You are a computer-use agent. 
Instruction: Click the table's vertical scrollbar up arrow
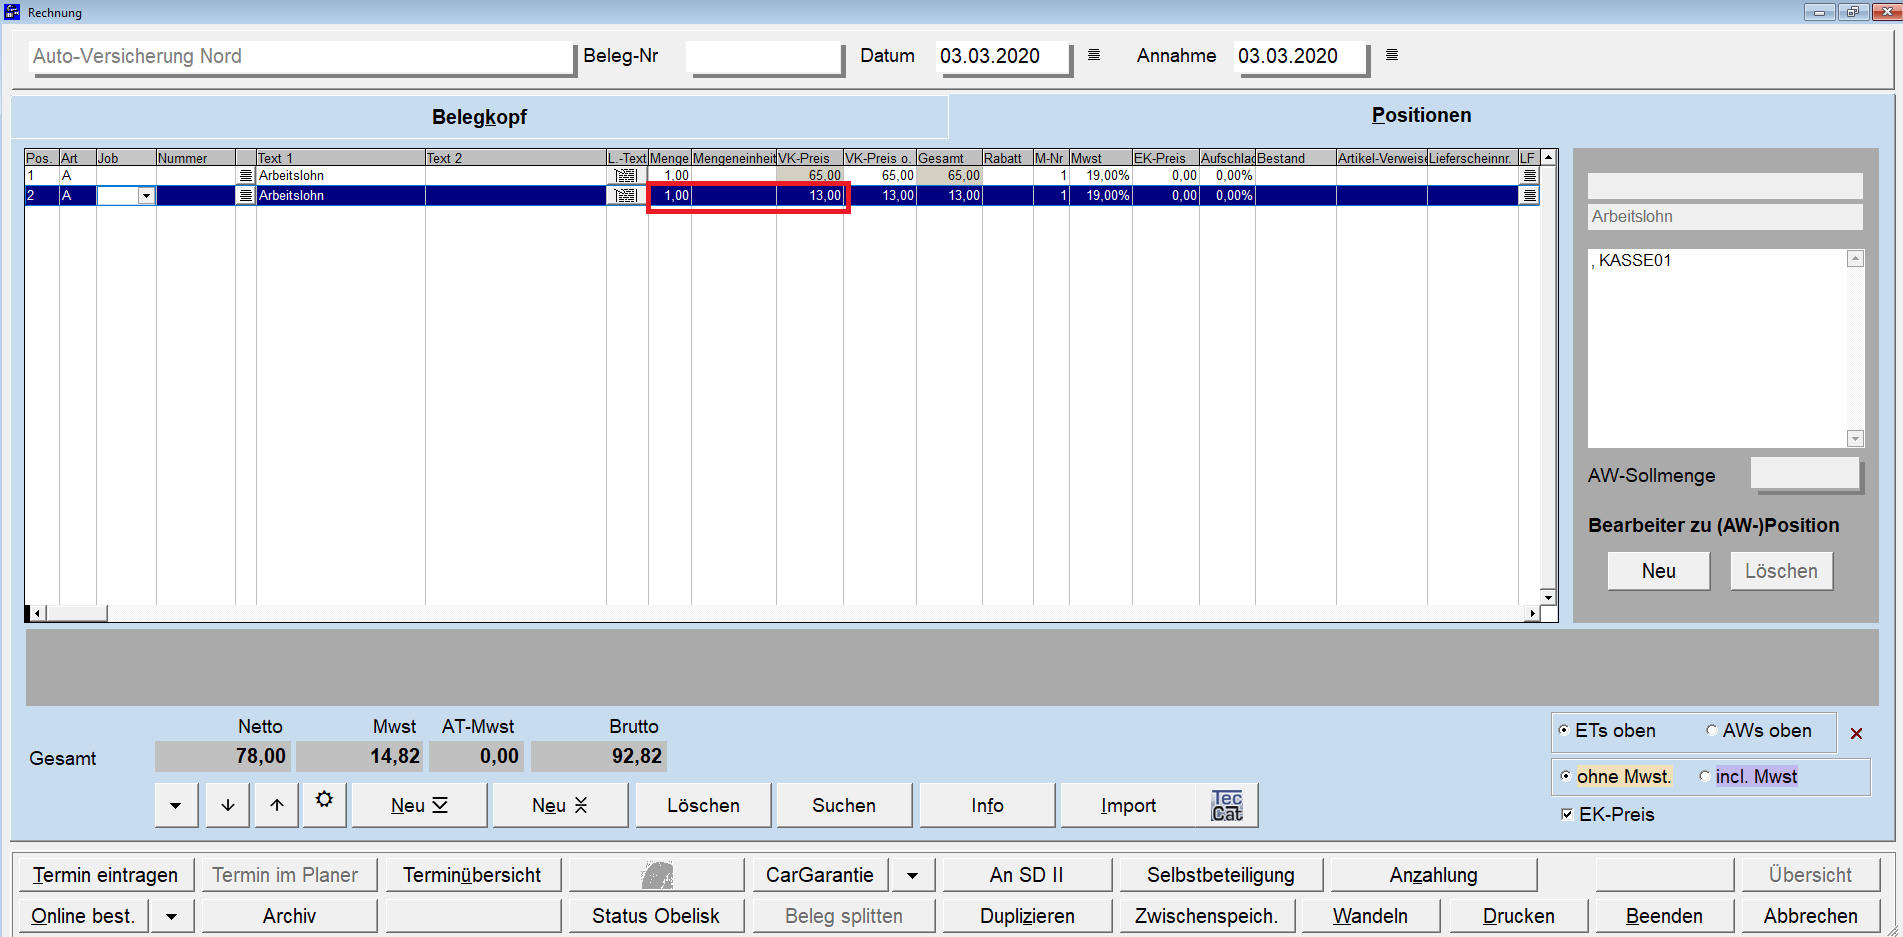pyautogui.click(x=1548, y=157)
